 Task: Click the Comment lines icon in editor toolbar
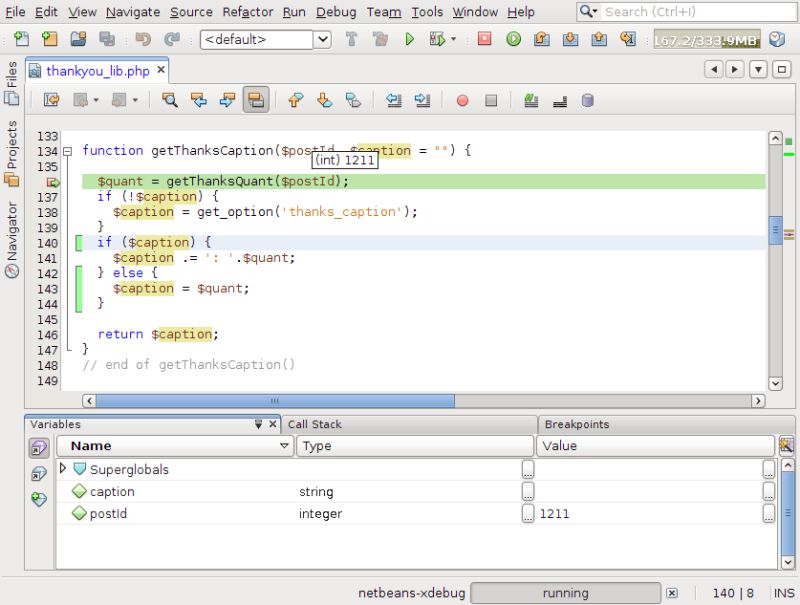pos(530,100)
